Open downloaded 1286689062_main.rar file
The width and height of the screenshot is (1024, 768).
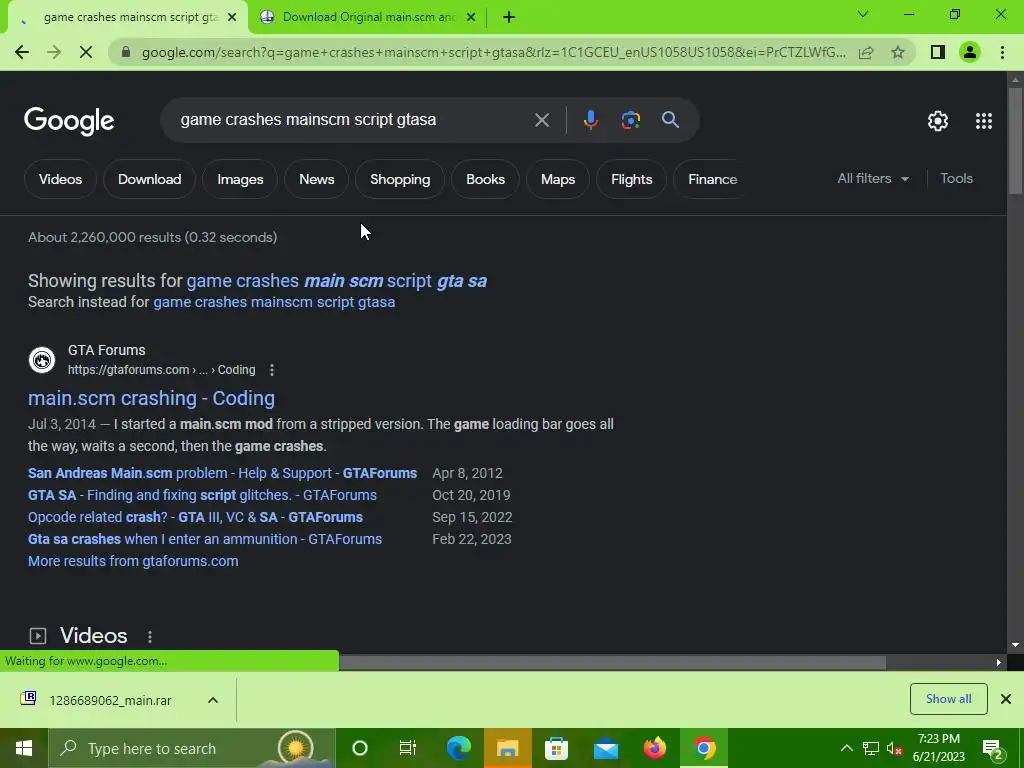coord(110,700)
